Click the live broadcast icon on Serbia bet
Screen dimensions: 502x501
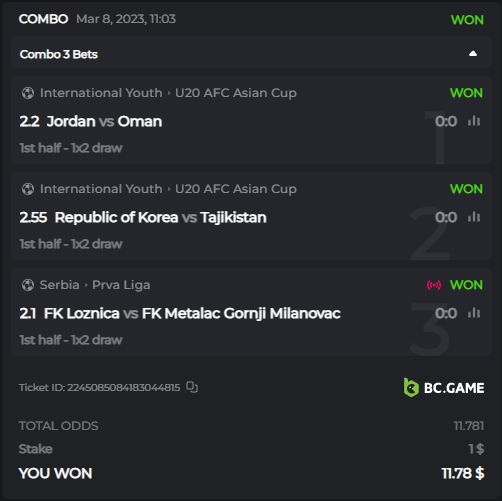pyautogui.click(x=434, y=285)
